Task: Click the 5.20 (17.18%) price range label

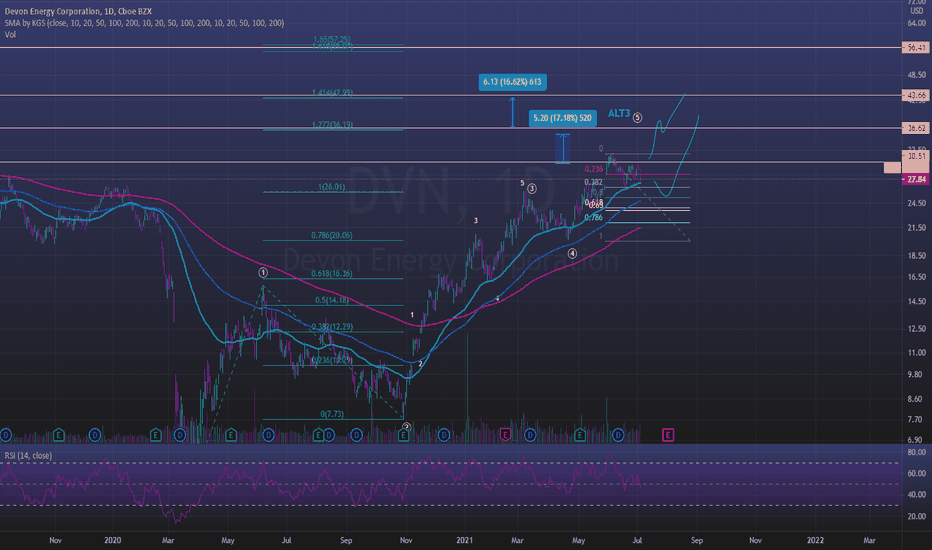Action: (x=562, y=118)
